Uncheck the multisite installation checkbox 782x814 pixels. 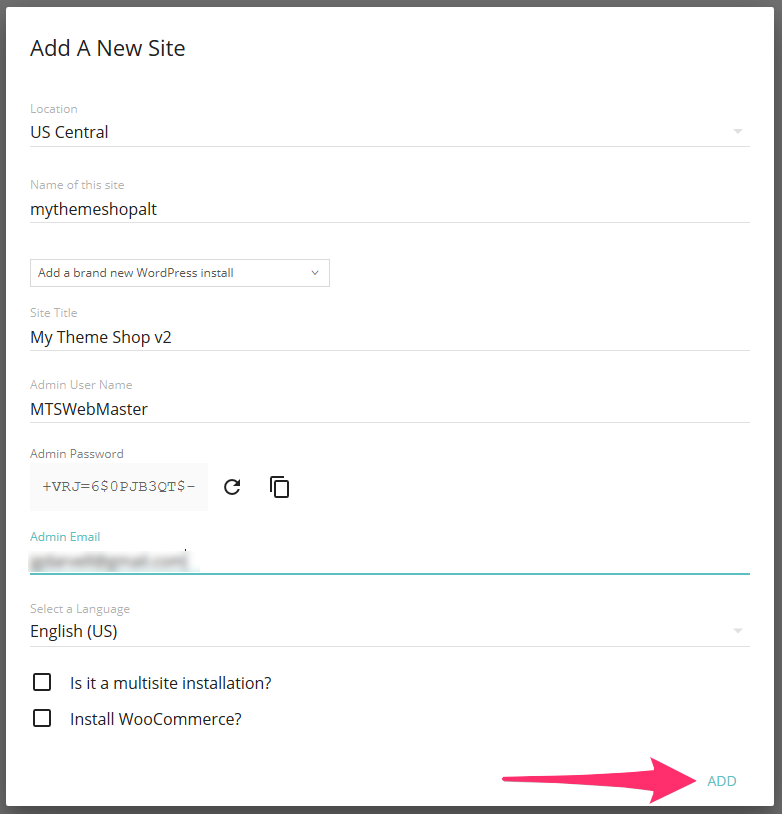pos(41,682)
